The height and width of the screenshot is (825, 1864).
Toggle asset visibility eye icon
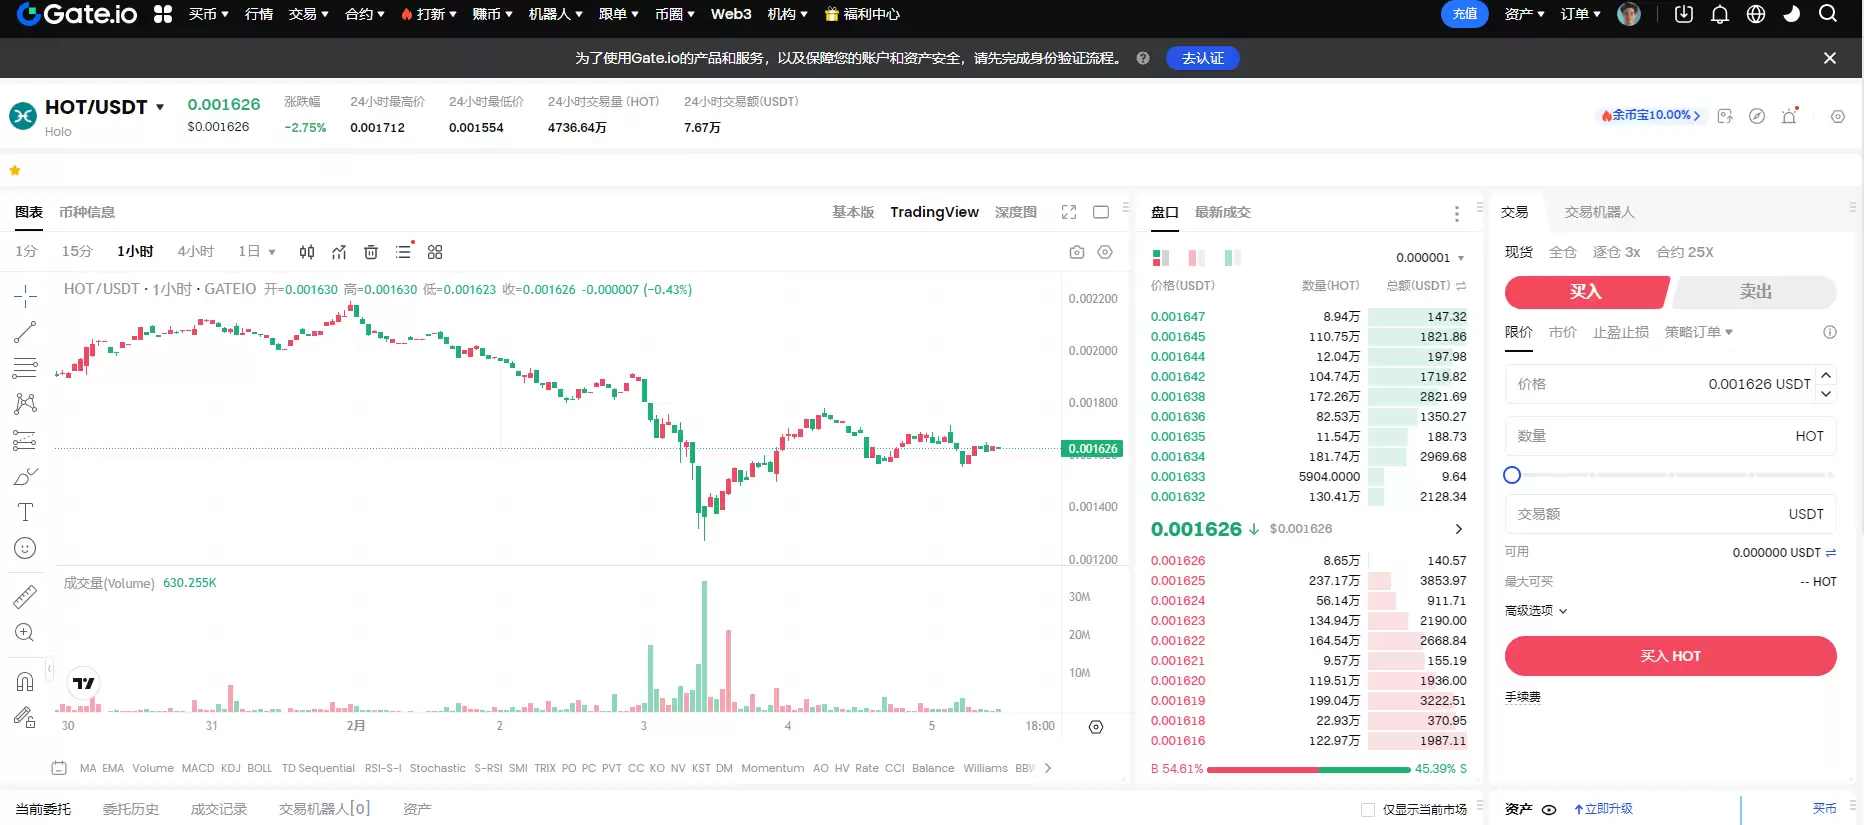click(x=1549, y=809)
